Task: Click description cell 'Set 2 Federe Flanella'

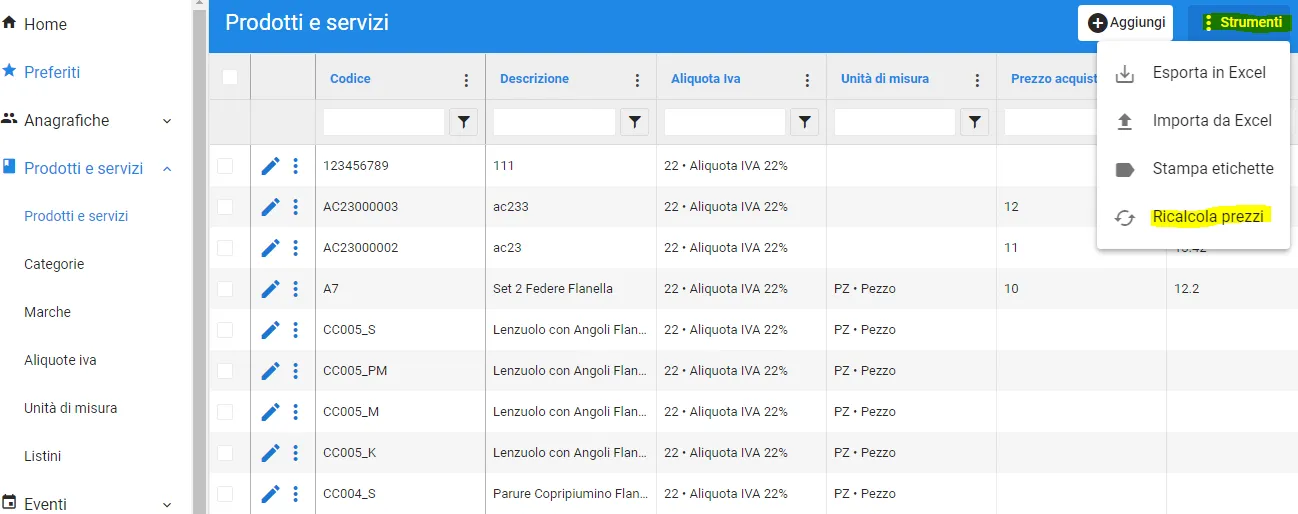Action: (553, 289)
